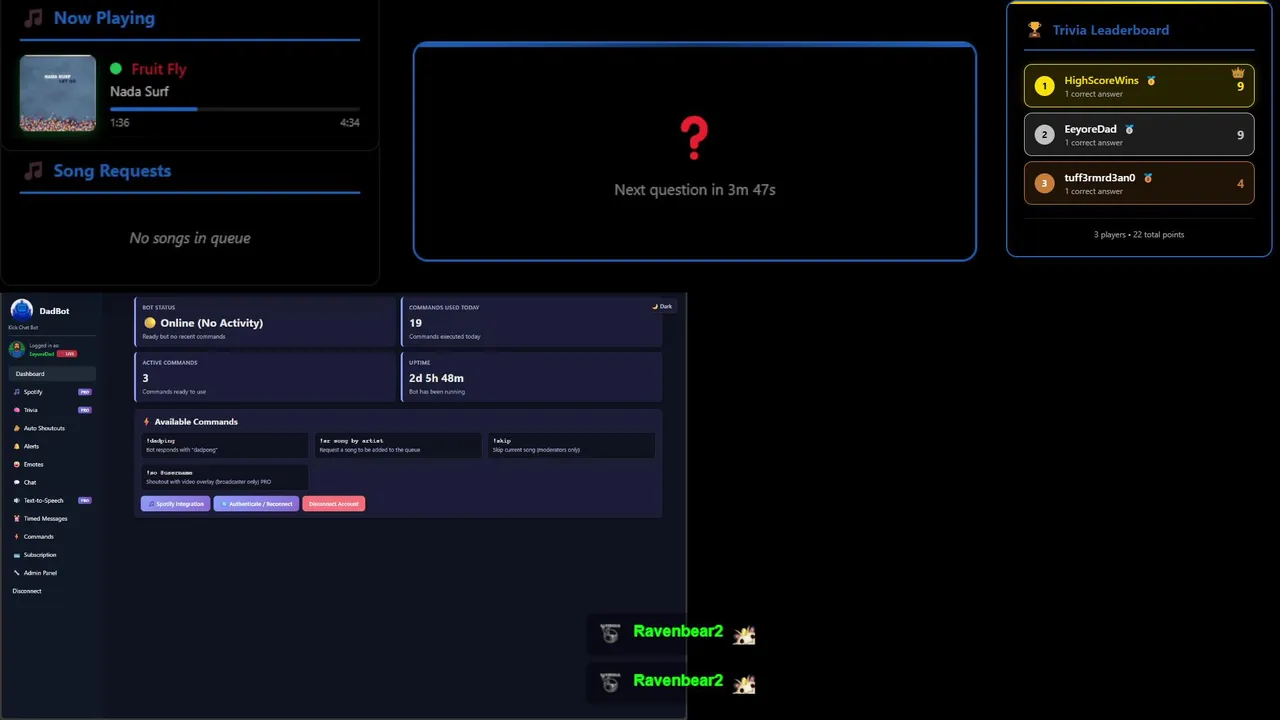Click the yellow Online status indicator
The height and width of the screenshot is (720, 1280).
point(150,323)
